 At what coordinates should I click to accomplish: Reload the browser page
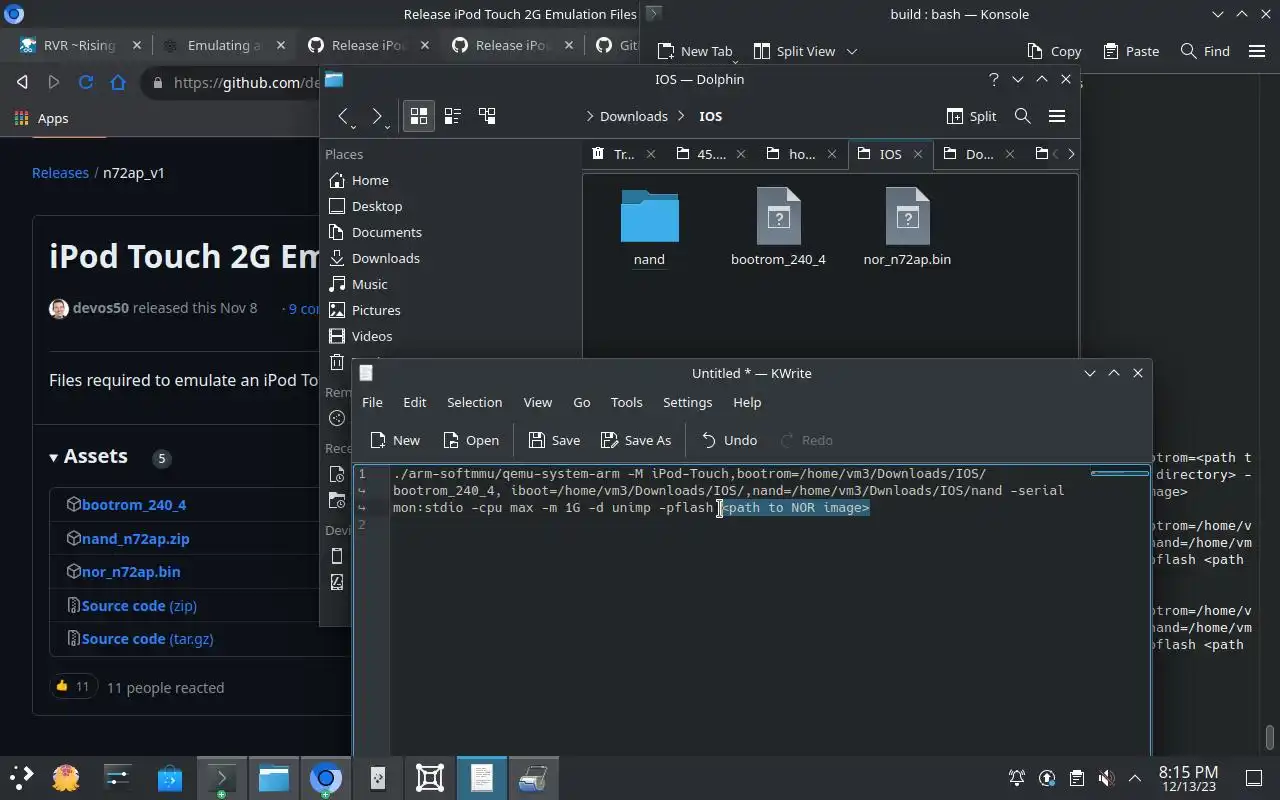click(x=86, y=83)
